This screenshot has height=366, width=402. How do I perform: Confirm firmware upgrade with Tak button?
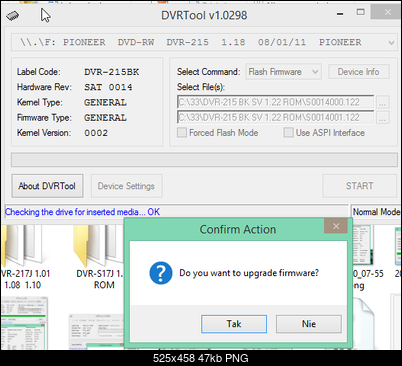click(234, 324)
